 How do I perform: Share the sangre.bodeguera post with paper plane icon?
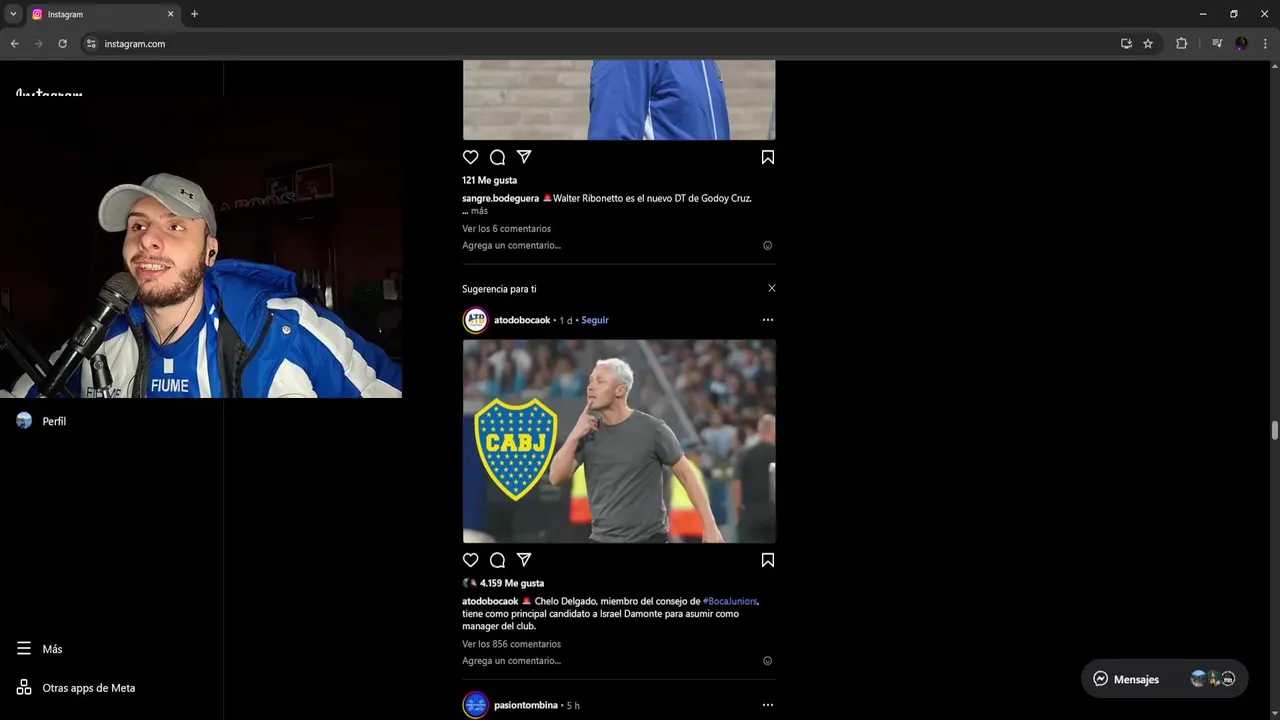point(524,157)
